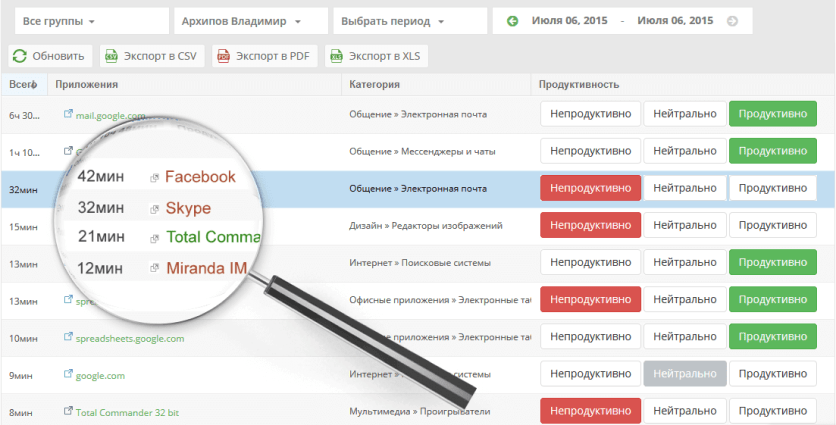Expand the Архипов Владимир user dropdown
This screenshot has height=425, width=836.
[x=250, y=21]
